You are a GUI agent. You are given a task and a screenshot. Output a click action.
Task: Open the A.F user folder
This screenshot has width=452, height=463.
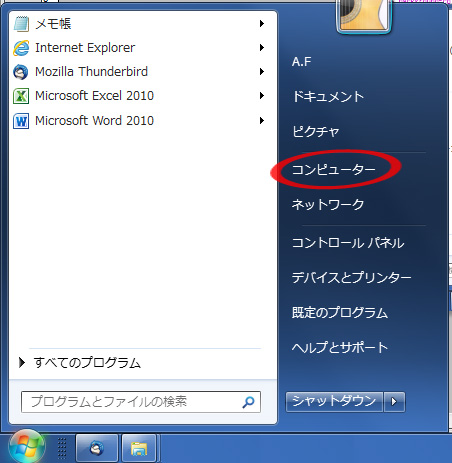pos(302,62)
